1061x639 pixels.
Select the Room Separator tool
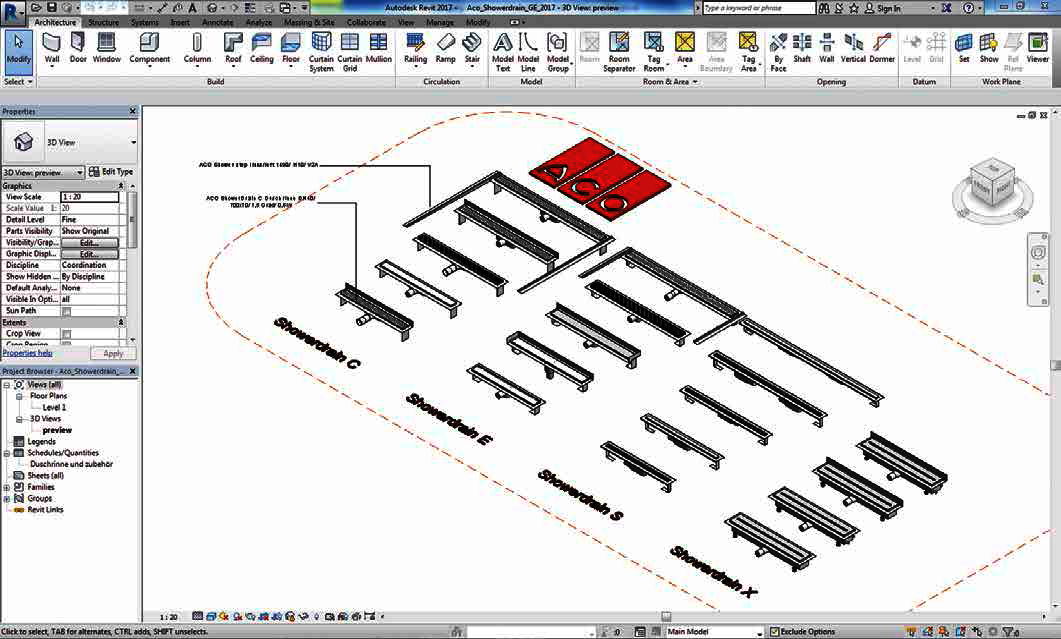click(619, 53)
